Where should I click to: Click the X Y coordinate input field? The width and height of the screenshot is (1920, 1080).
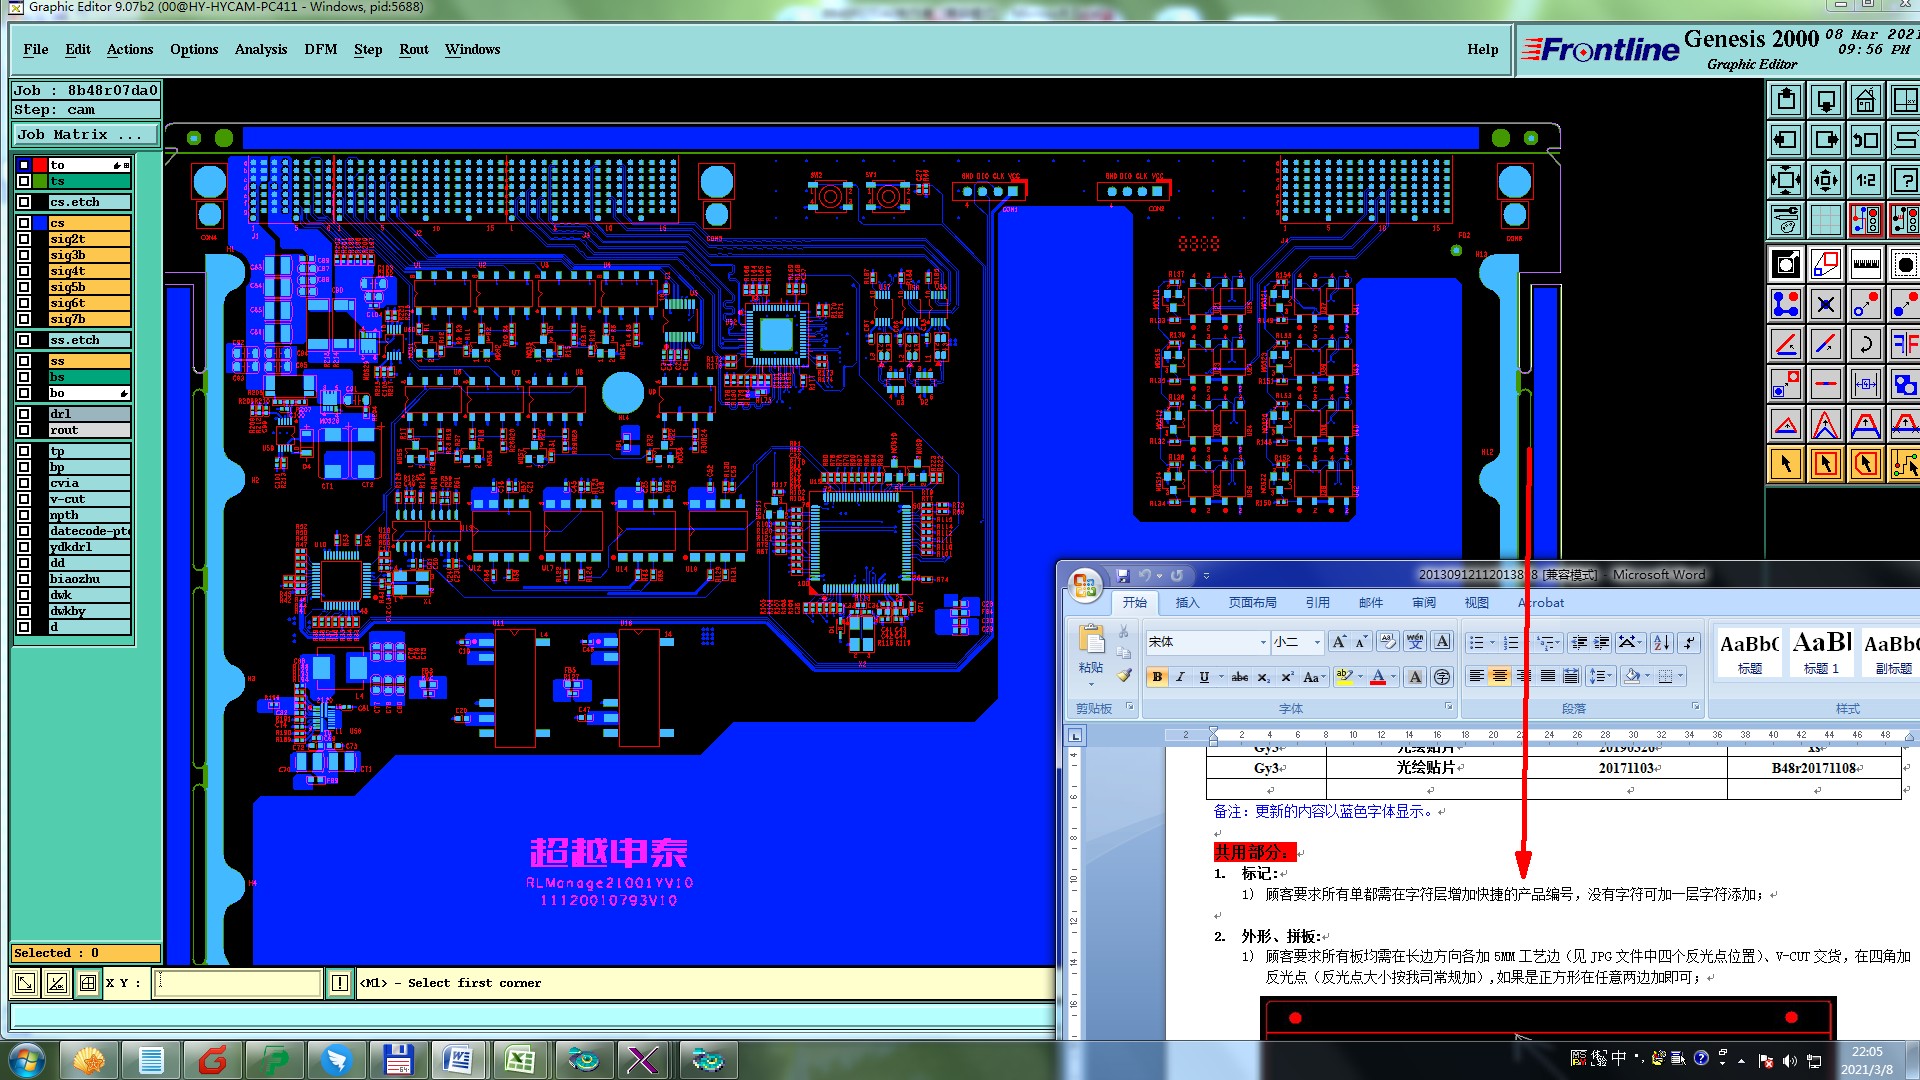point(238,983)
